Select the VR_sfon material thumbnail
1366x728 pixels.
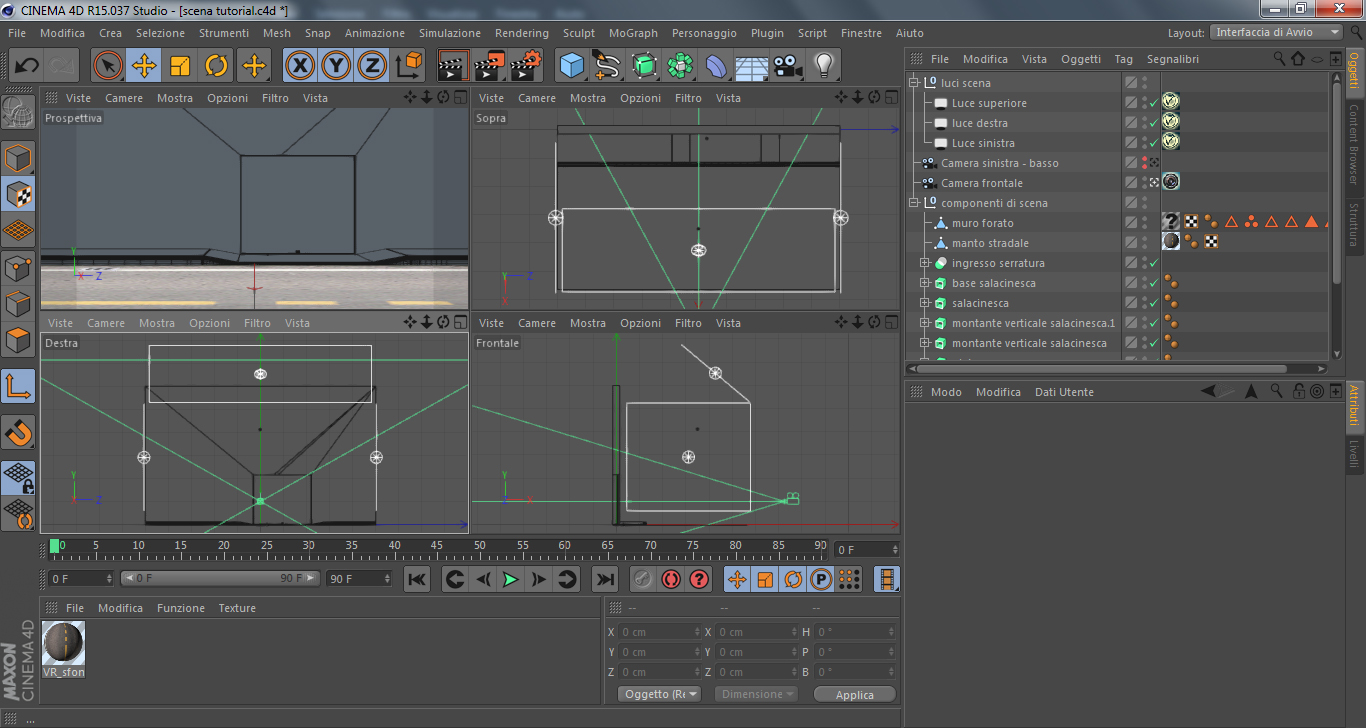[x=63, y=643]
